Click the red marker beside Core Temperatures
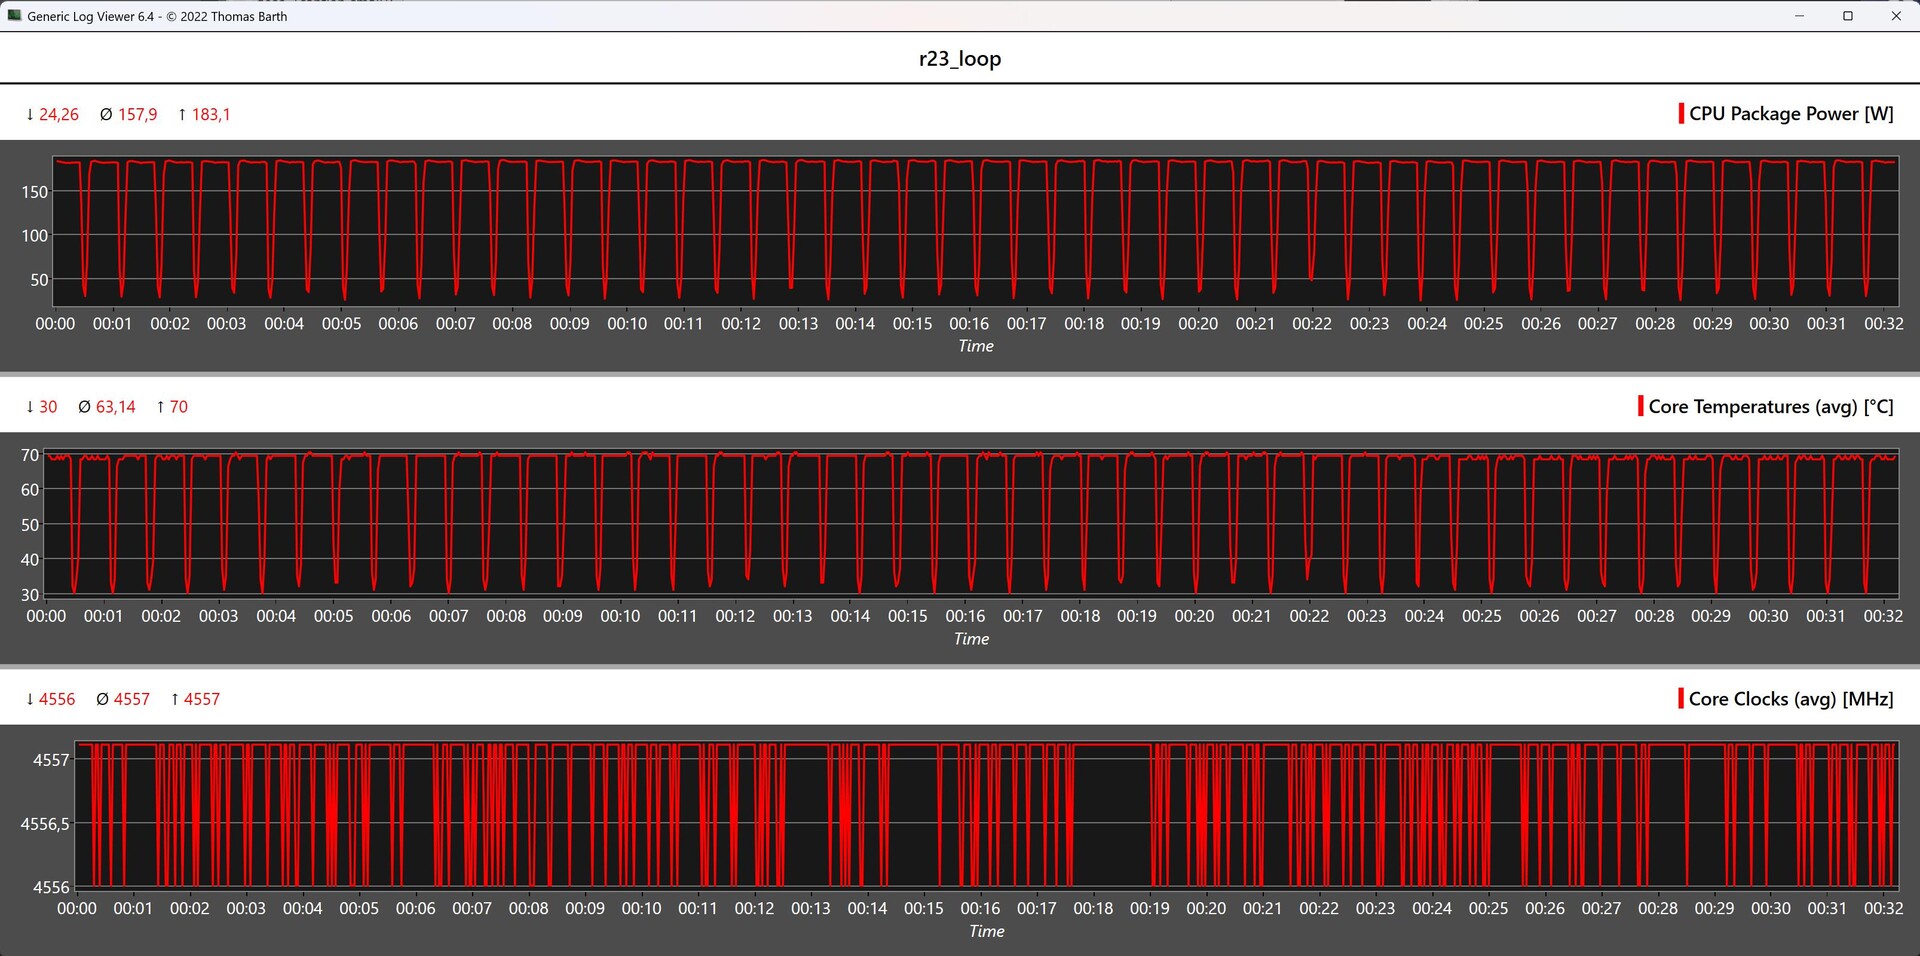The width and height of the screenshot is (1920, 956). pyautogui.click(x=1641, y=406)
